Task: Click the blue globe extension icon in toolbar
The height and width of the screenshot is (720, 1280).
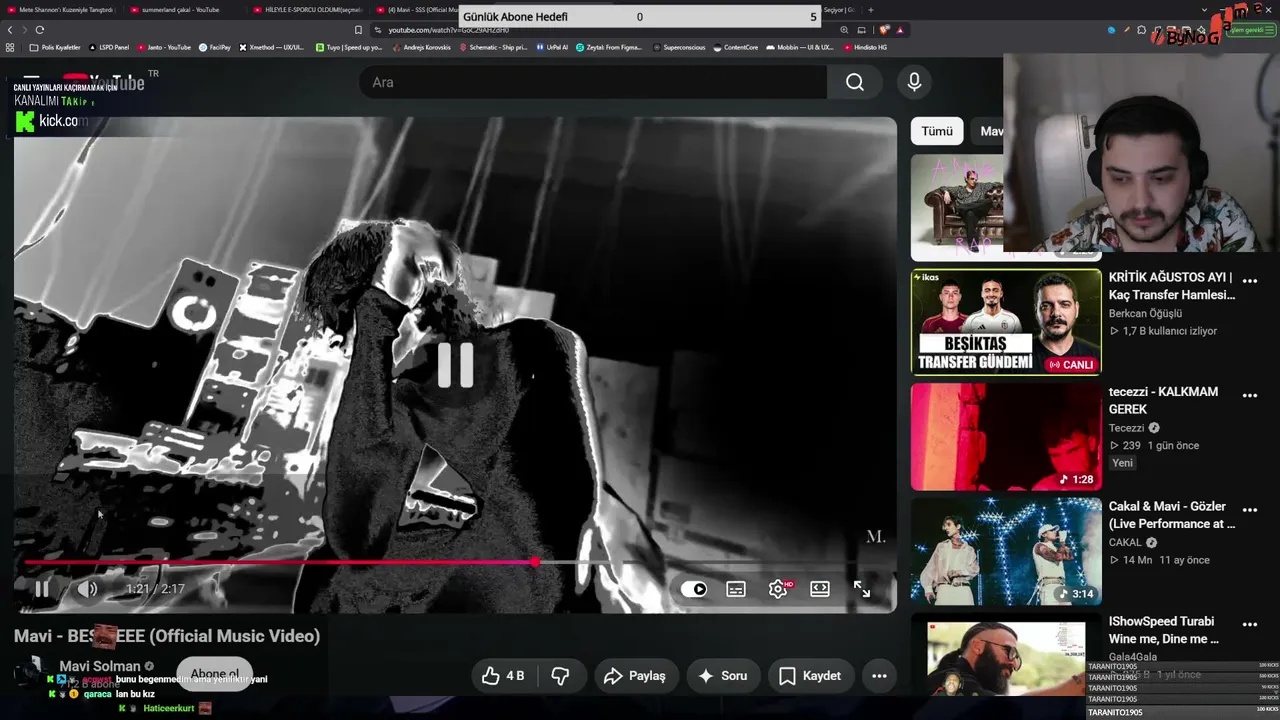Action: (x=1111, y=30)
